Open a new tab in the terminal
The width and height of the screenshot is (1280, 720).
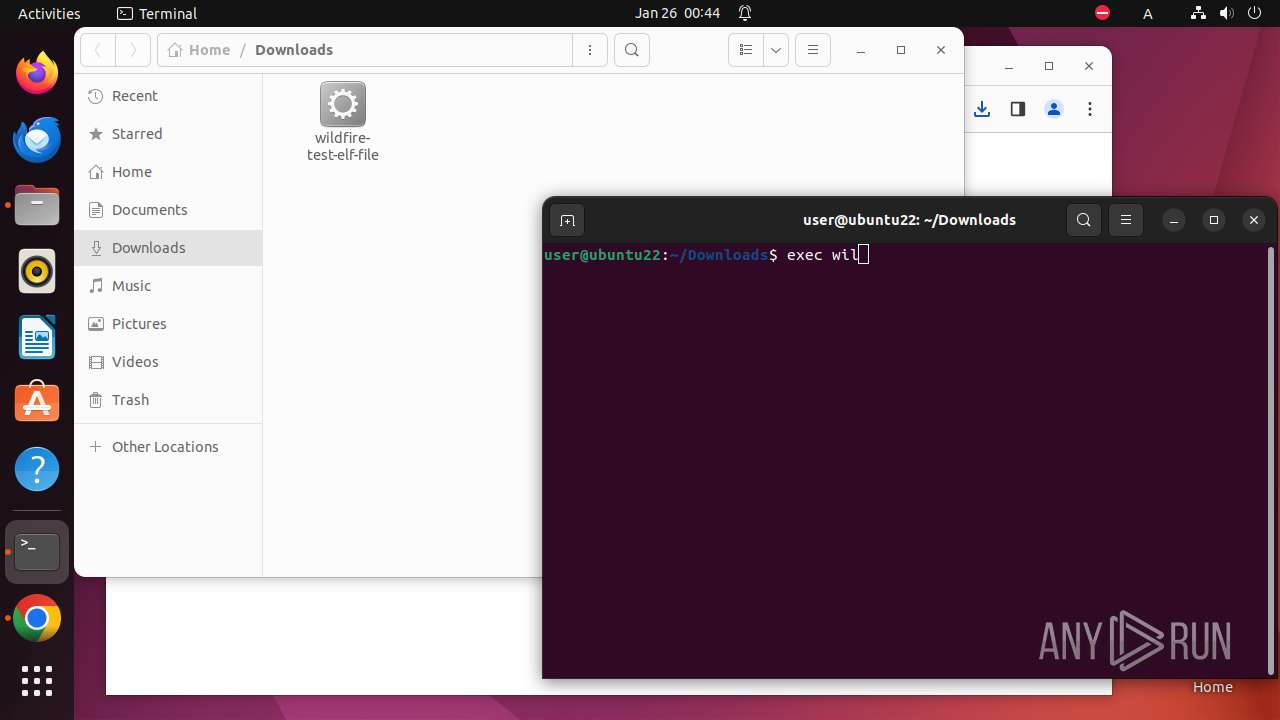567,220
